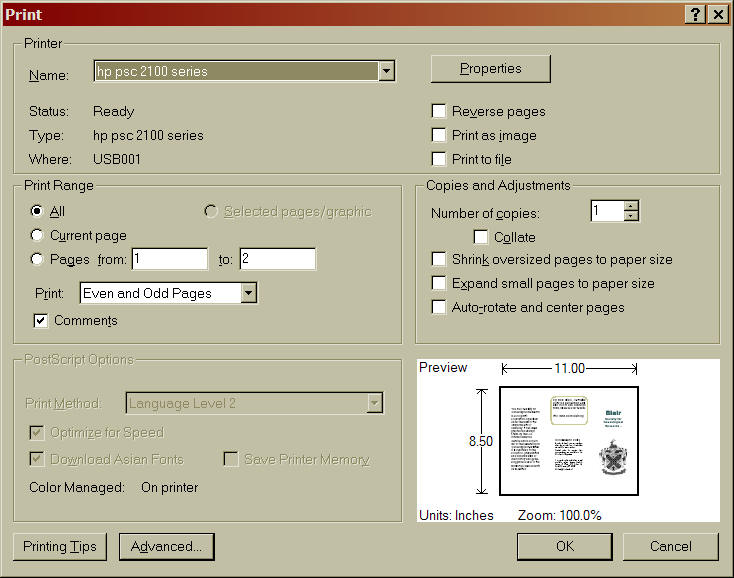Select the Pages range radio button
Screen dimensions: 734x578
click(38, 260)
